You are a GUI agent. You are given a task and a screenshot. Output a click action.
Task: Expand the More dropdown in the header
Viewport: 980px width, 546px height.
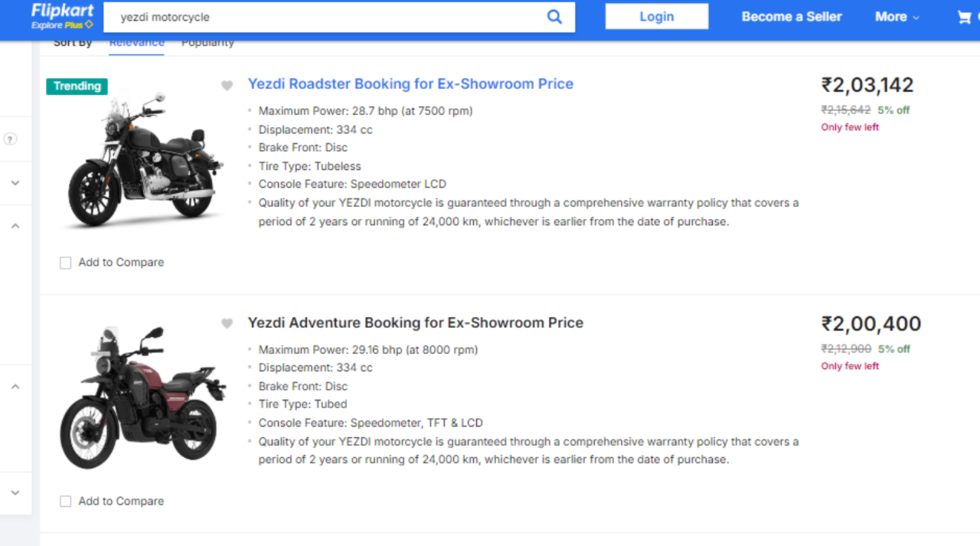point(896,17)
